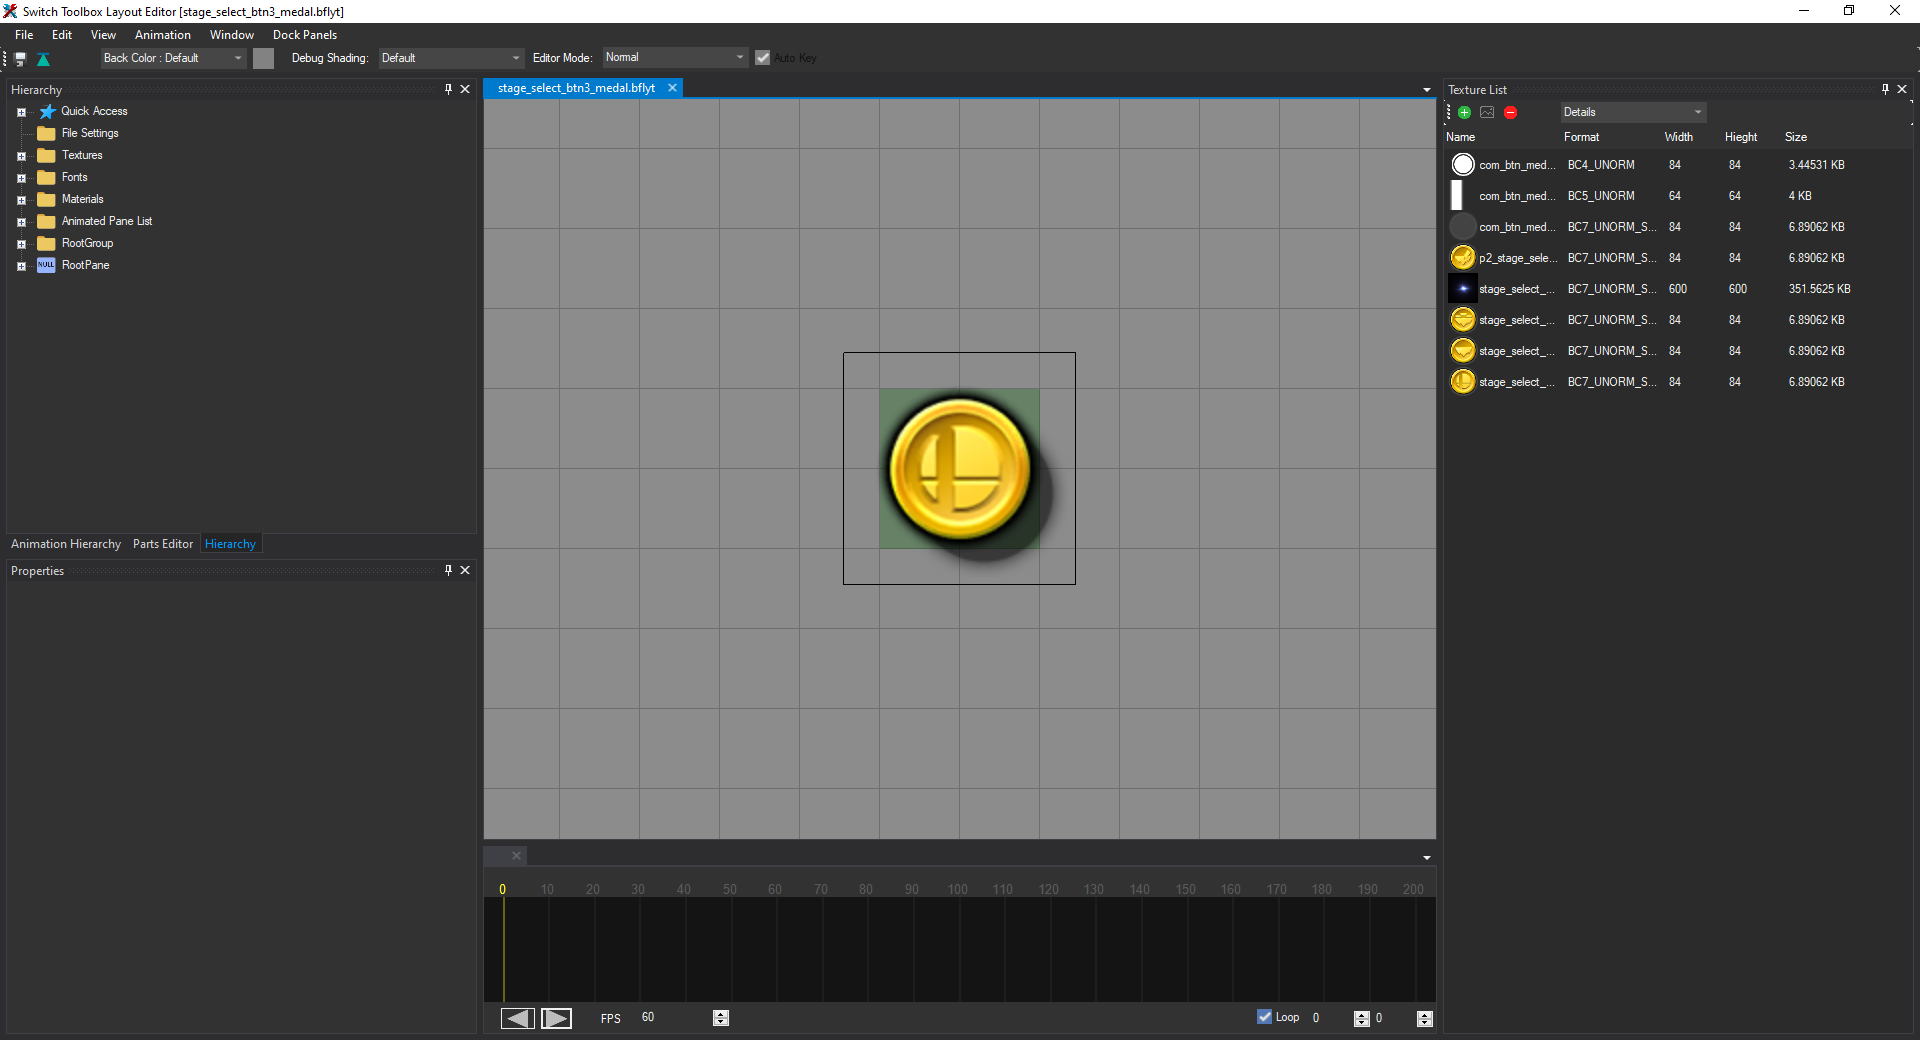This screenshot has width=1920, height=1040.
Task: Click the green add texture button
Action: 1464,112
